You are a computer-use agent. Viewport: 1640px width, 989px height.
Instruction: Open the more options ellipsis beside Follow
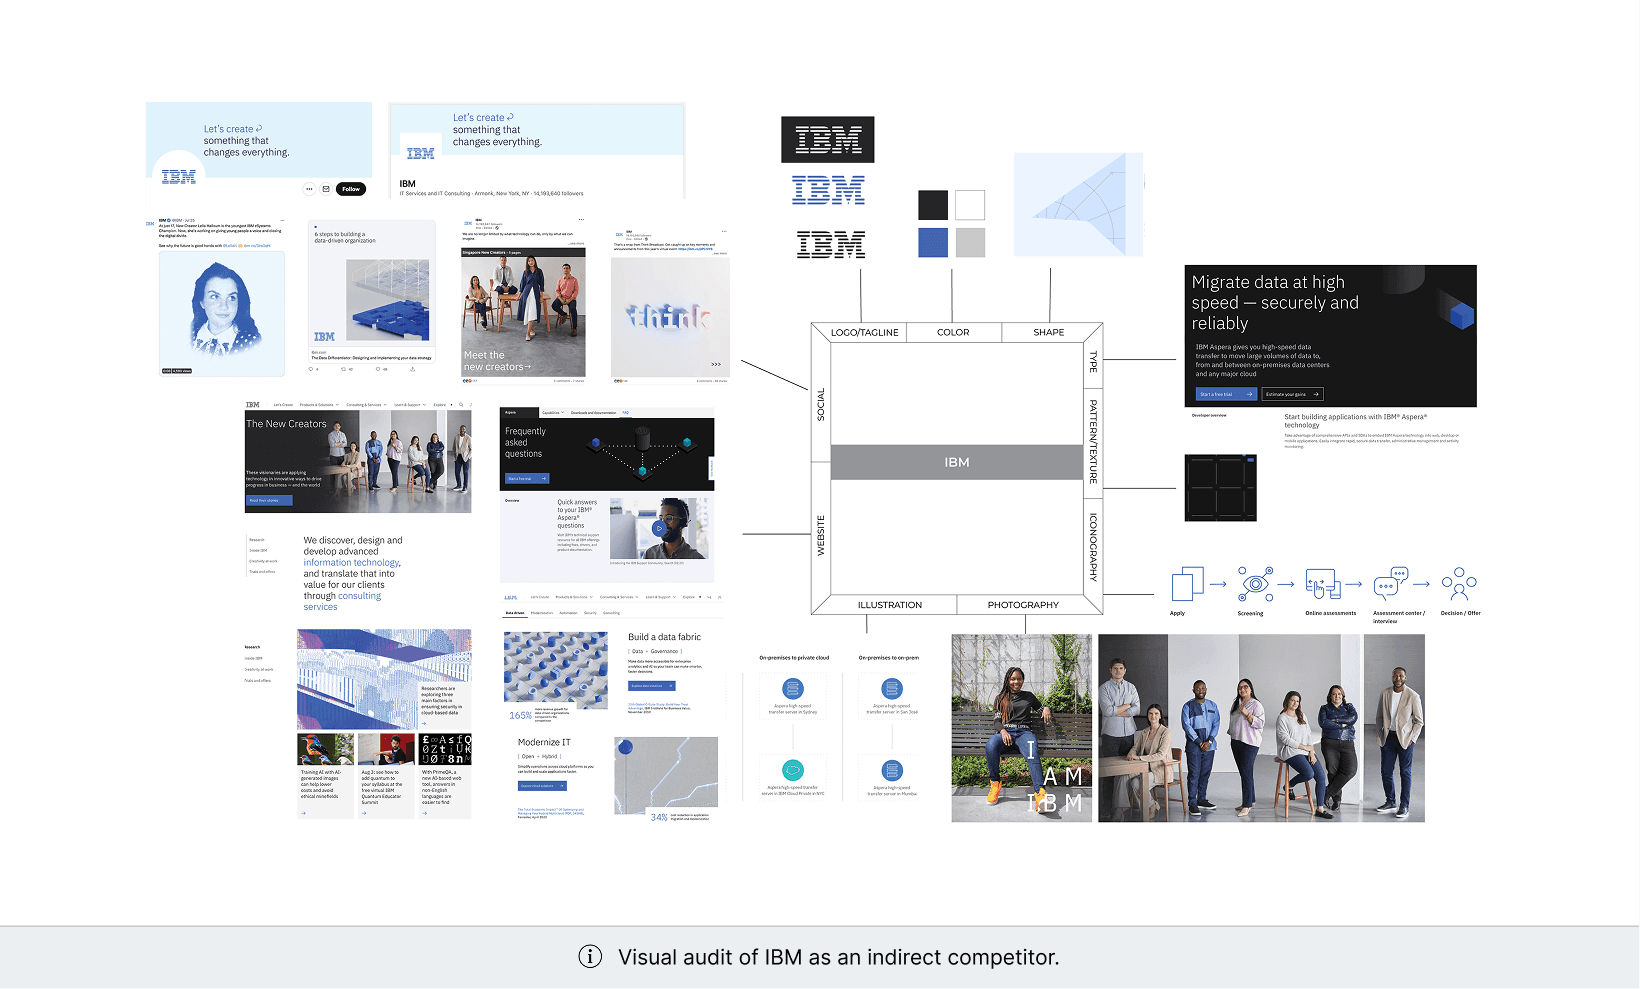click(310, 189)
